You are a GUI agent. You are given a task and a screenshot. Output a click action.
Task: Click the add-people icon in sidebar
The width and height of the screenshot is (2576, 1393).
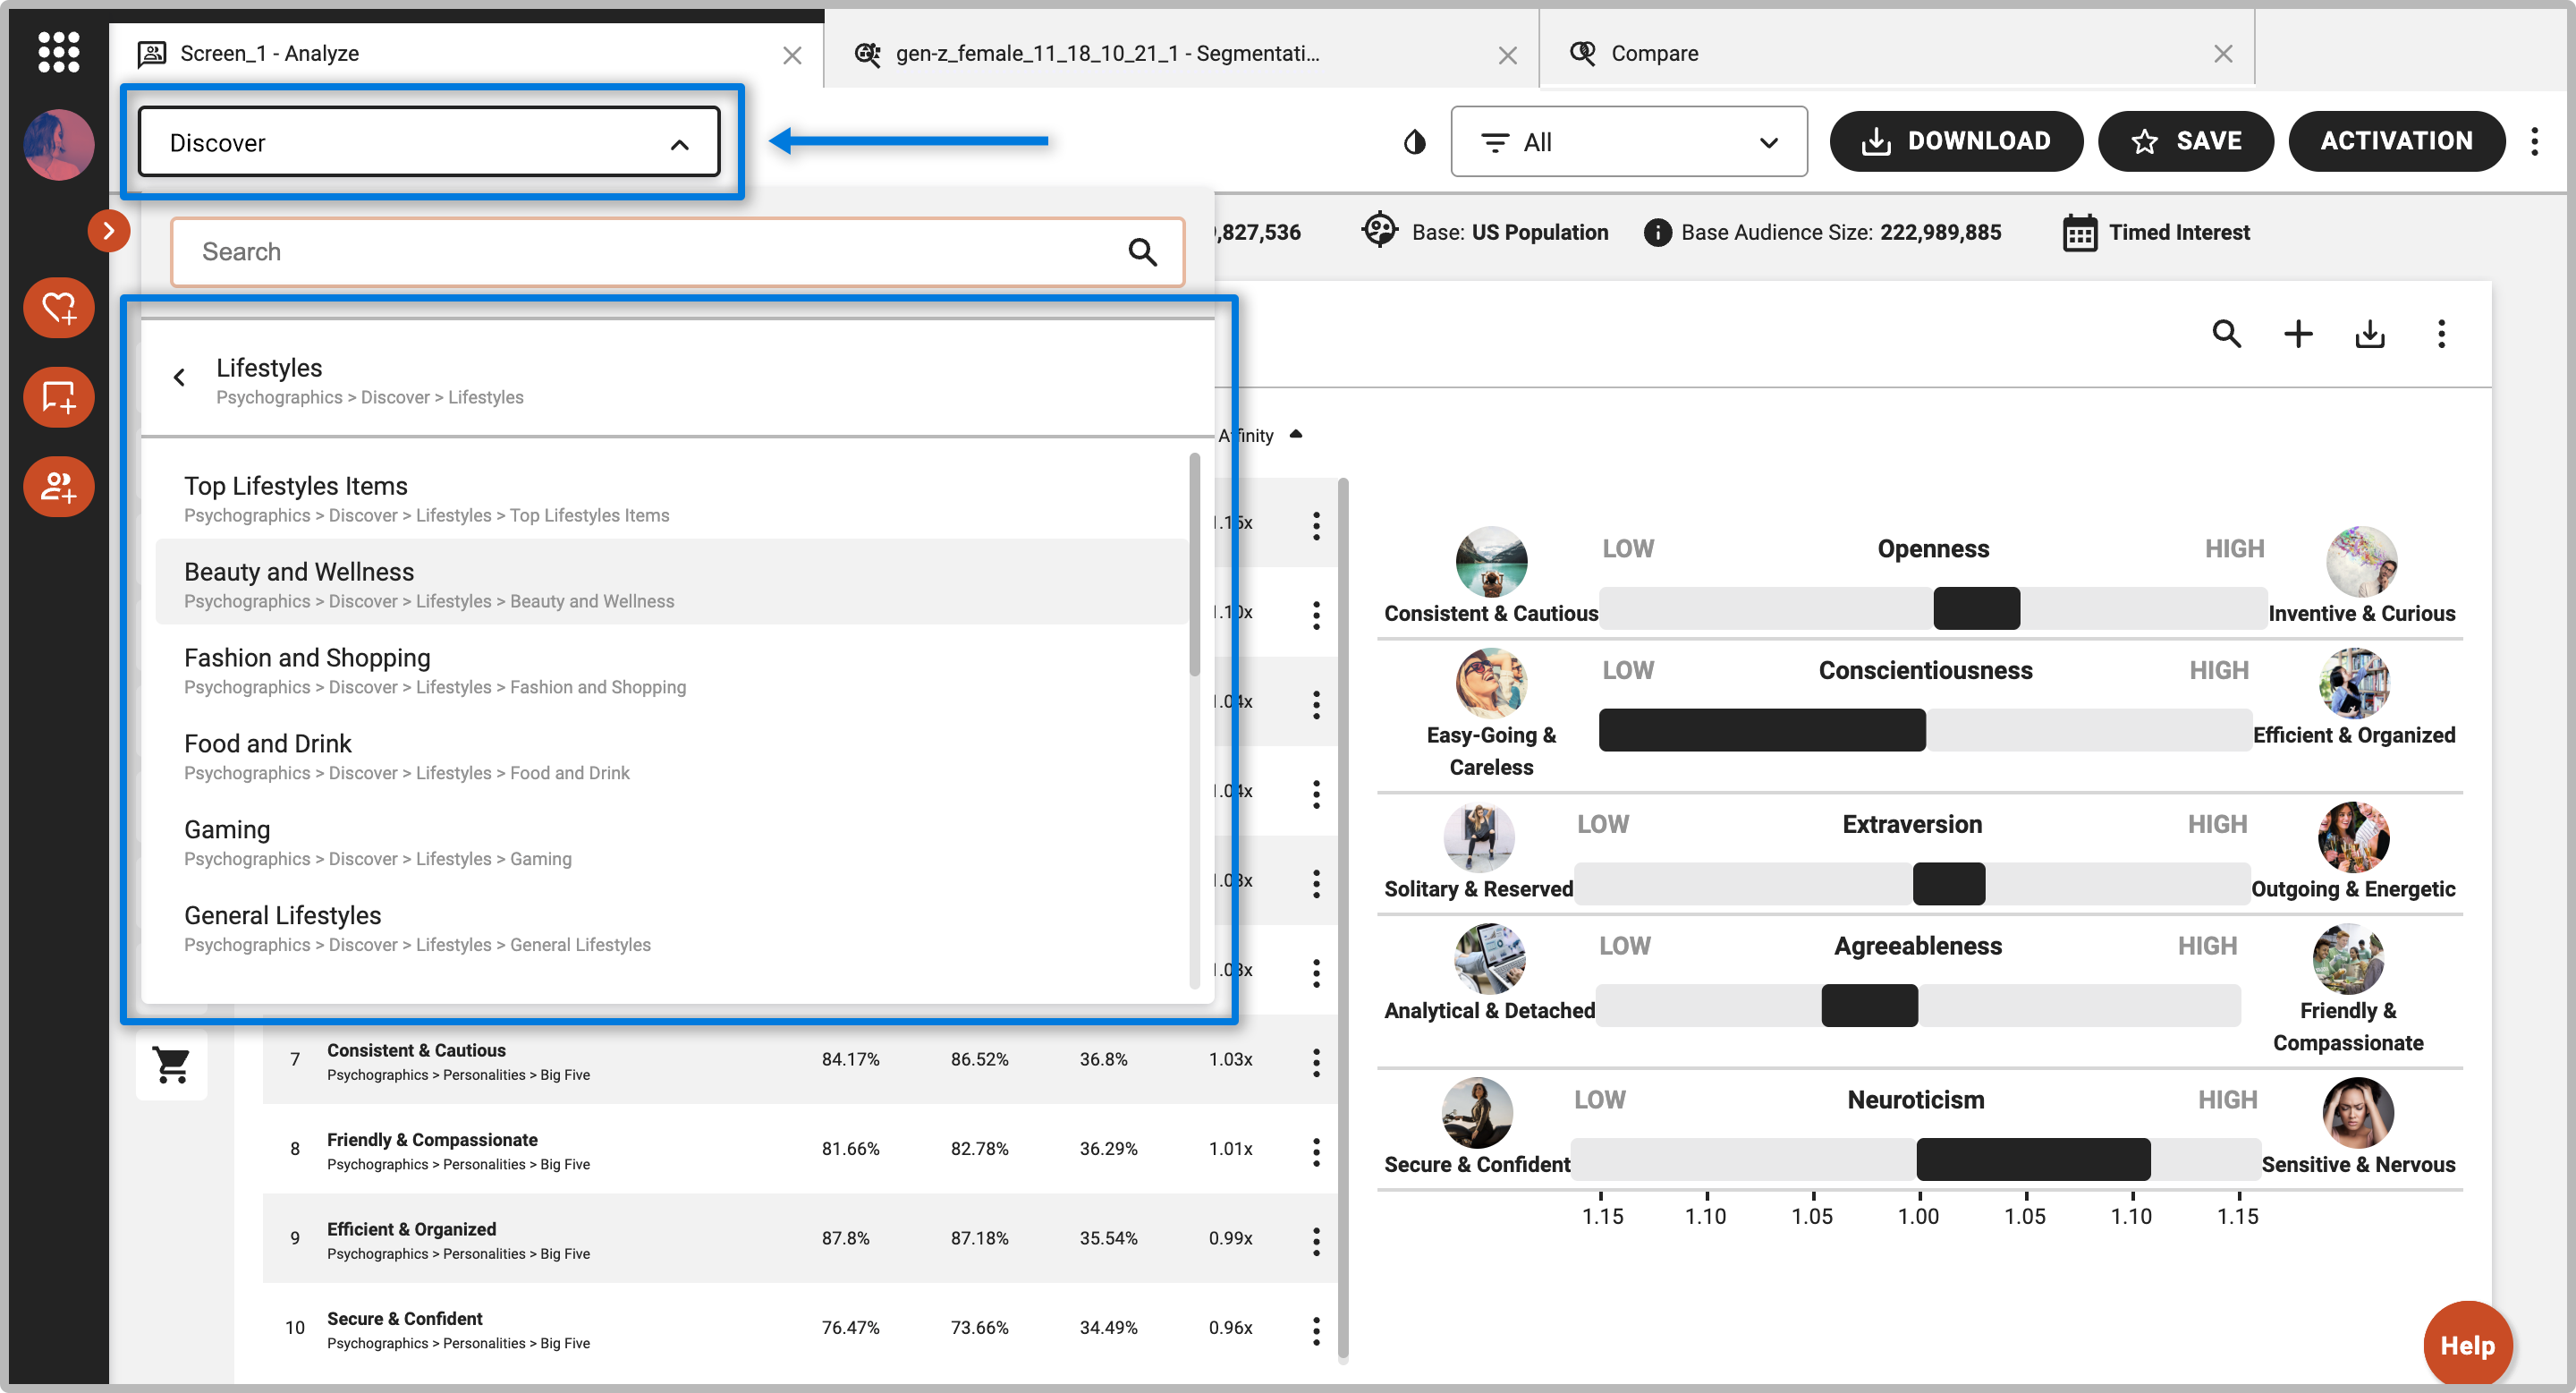[x=58, y=487]
